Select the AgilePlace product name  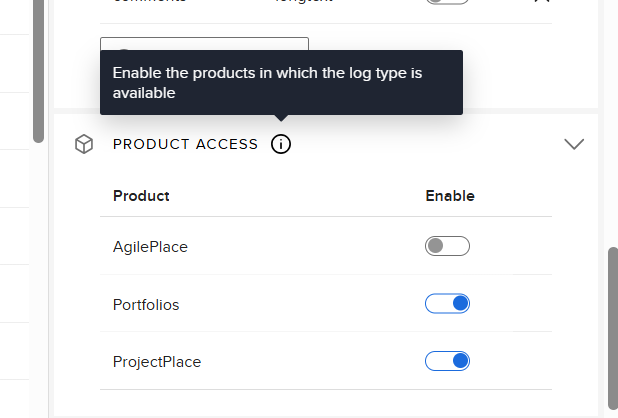tap(150, 247)
